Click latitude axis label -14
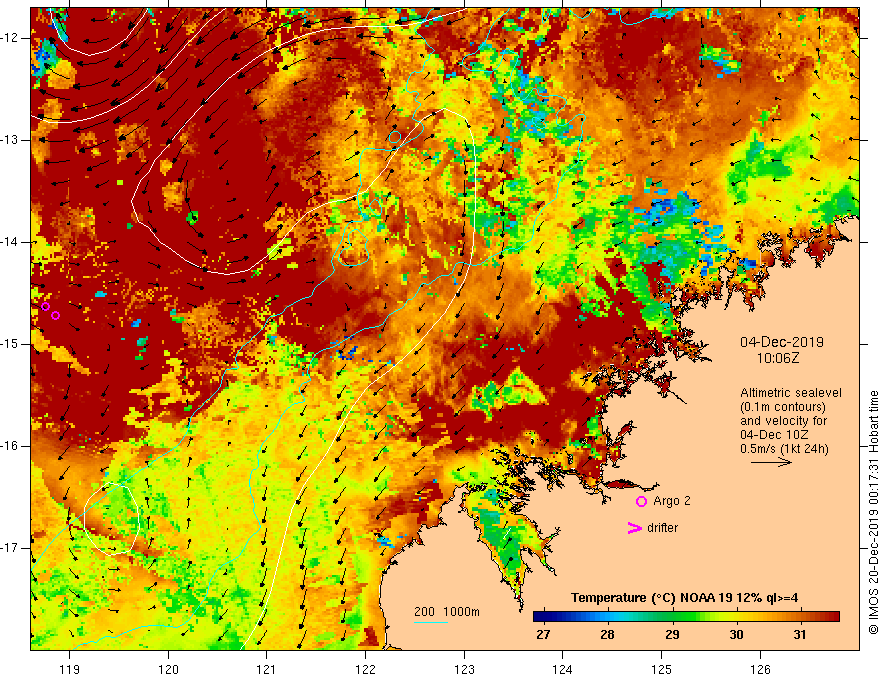The height and width of the screenshot is (680, 880). tap(10, 242)
